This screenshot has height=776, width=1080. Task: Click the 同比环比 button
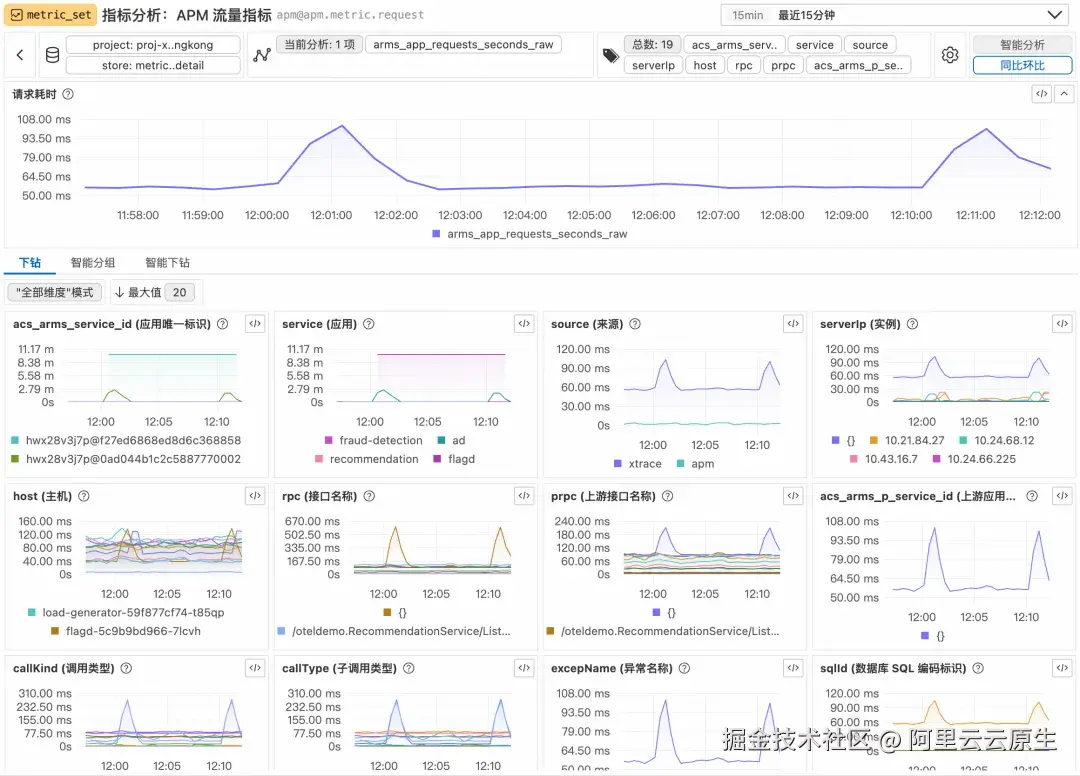tap(1021, 65)
